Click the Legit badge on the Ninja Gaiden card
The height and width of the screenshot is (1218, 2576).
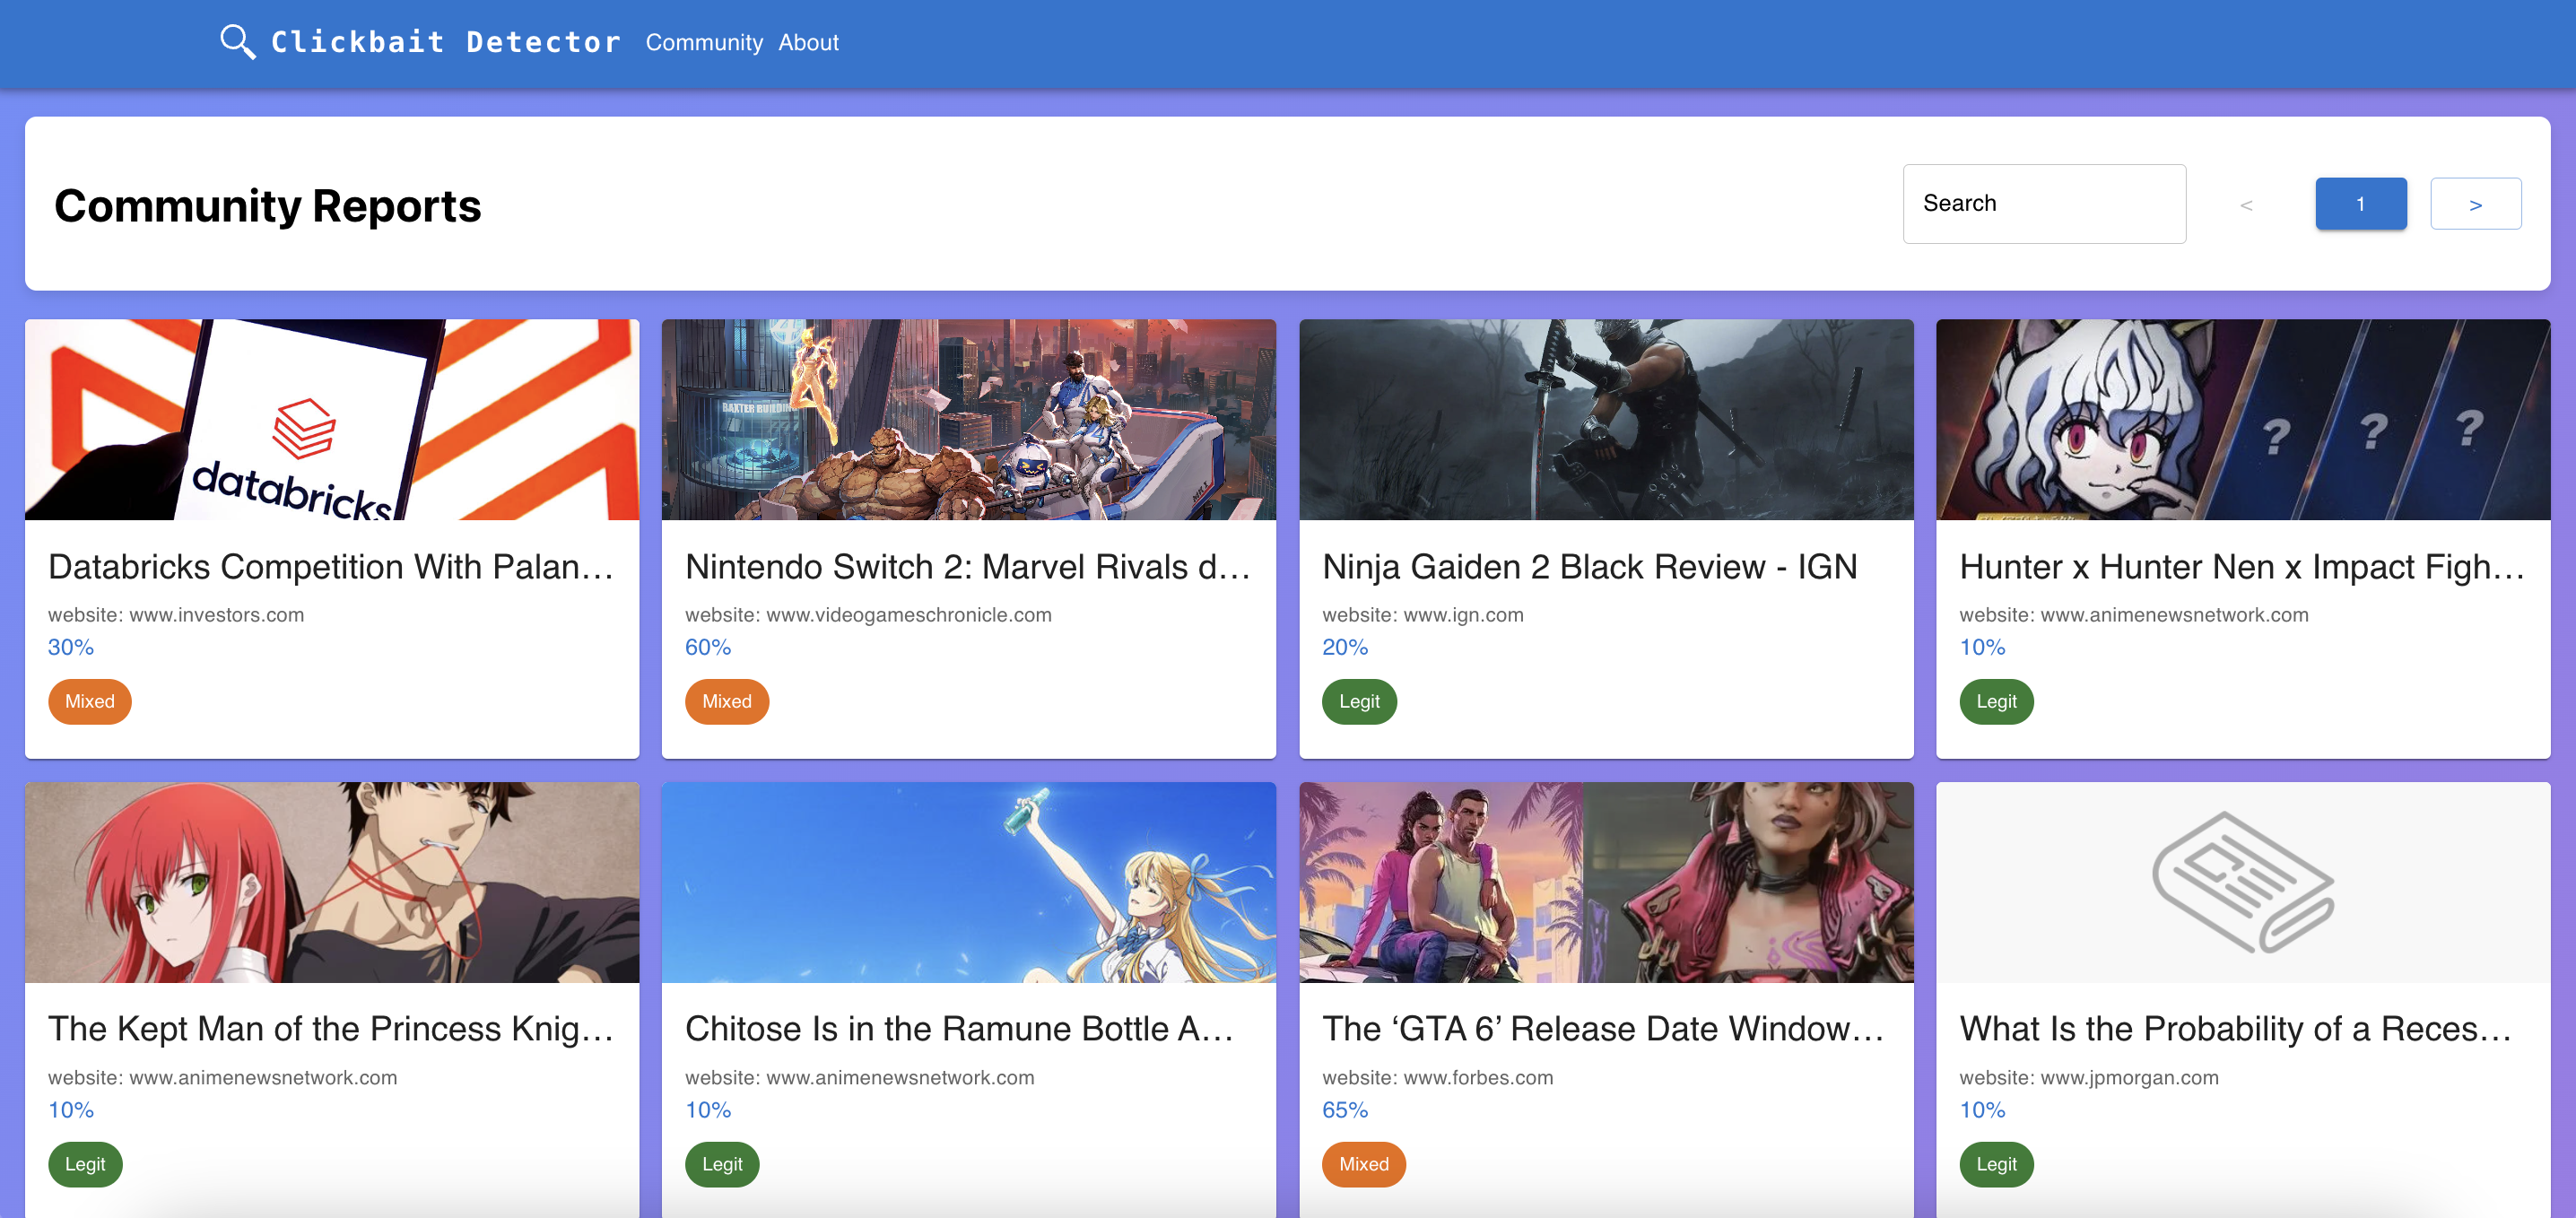[x=1358, y=701]
